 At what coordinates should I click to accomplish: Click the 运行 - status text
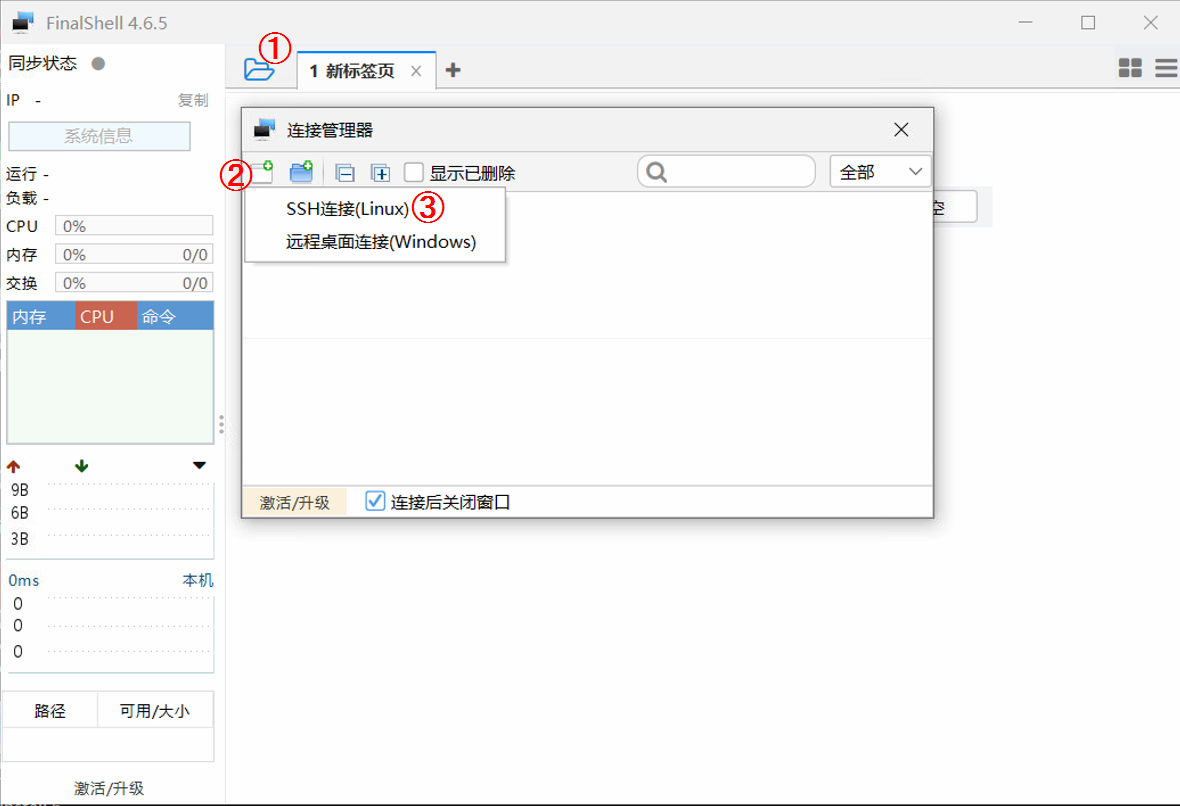coord(27,174)
